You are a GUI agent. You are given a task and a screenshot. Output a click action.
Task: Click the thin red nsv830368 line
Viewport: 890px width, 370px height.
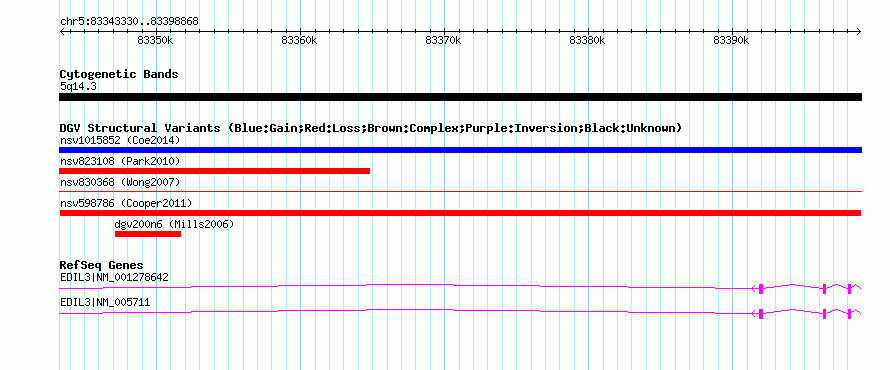460,192
